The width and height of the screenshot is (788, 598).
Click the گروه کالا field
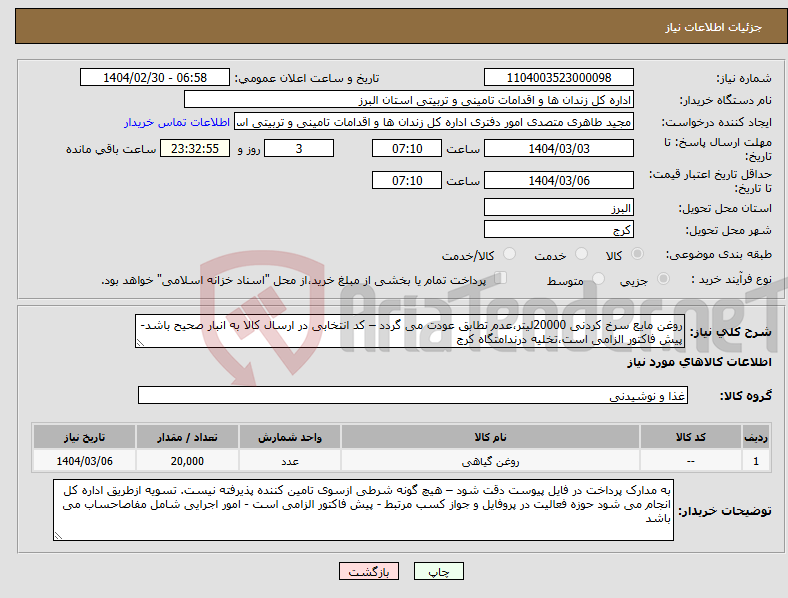413,395
